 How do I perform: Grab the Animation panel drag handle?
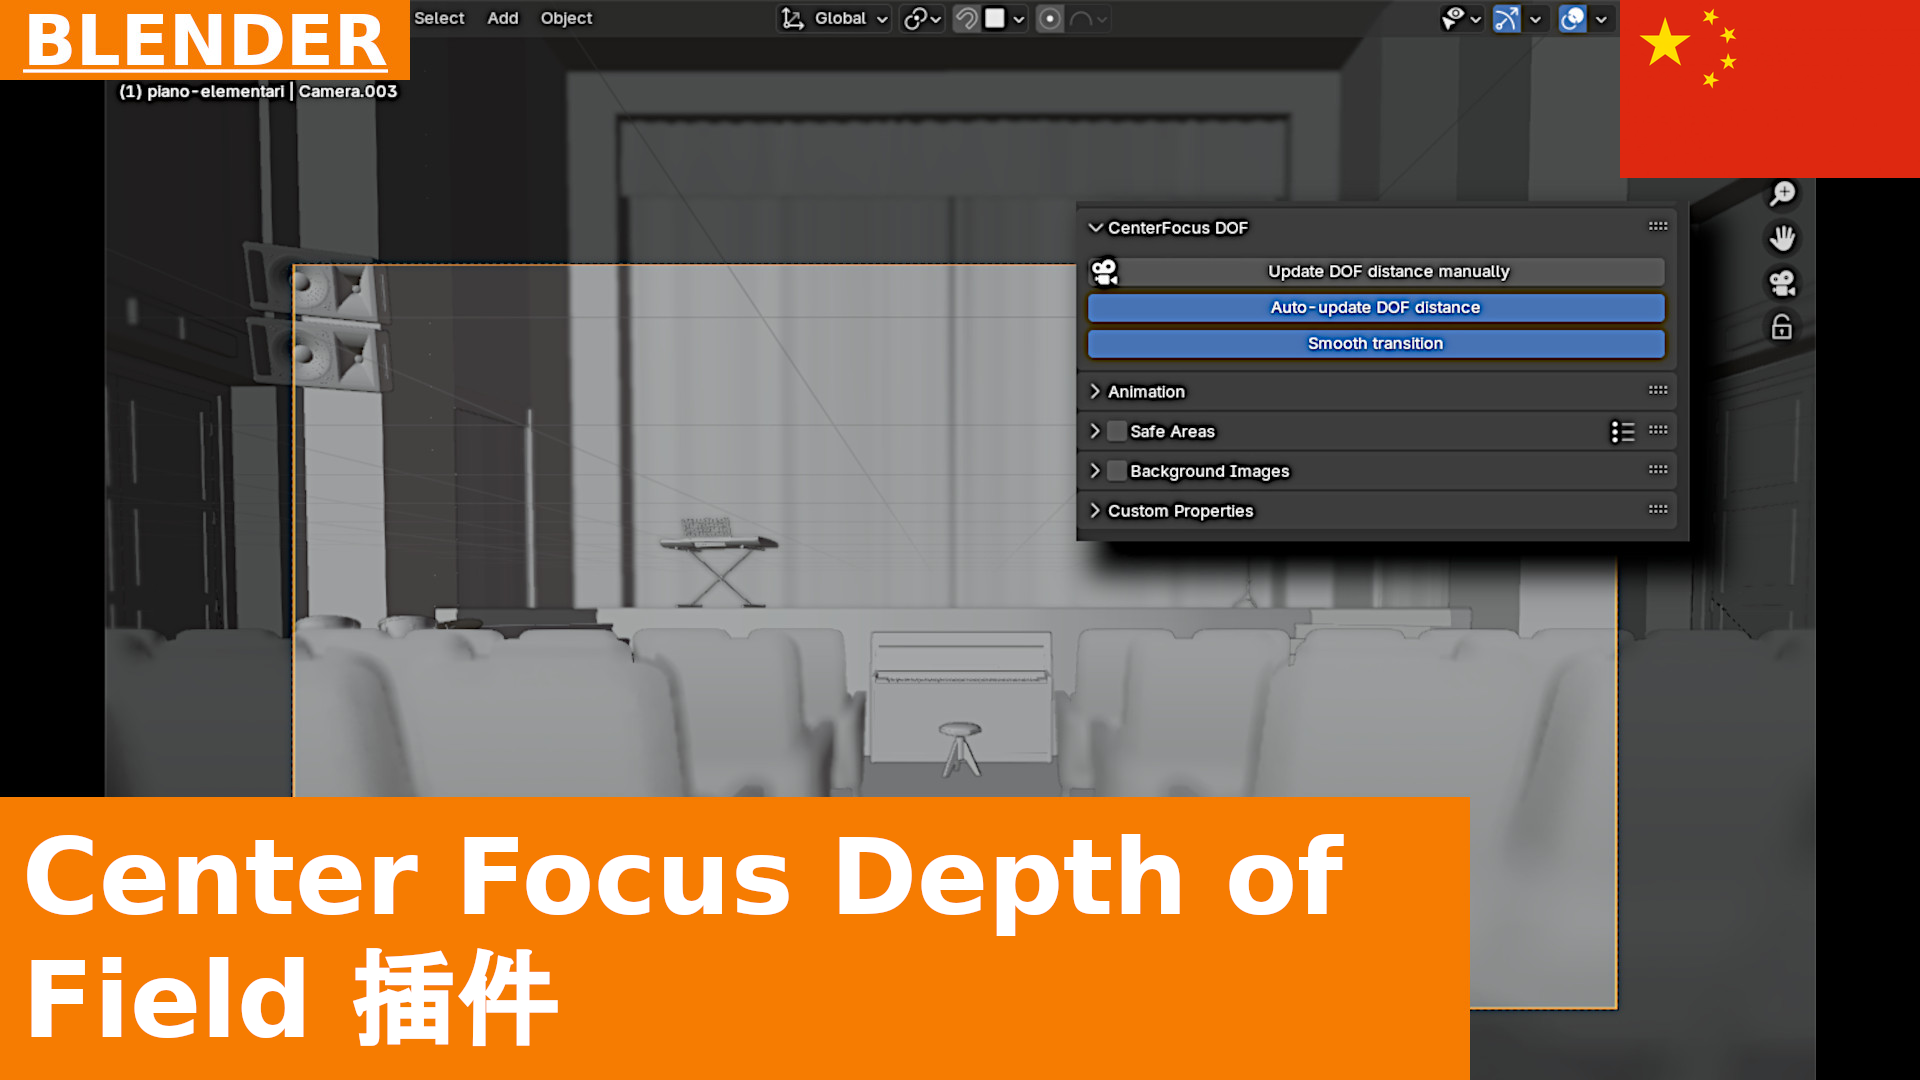(x=1658, y=390)
